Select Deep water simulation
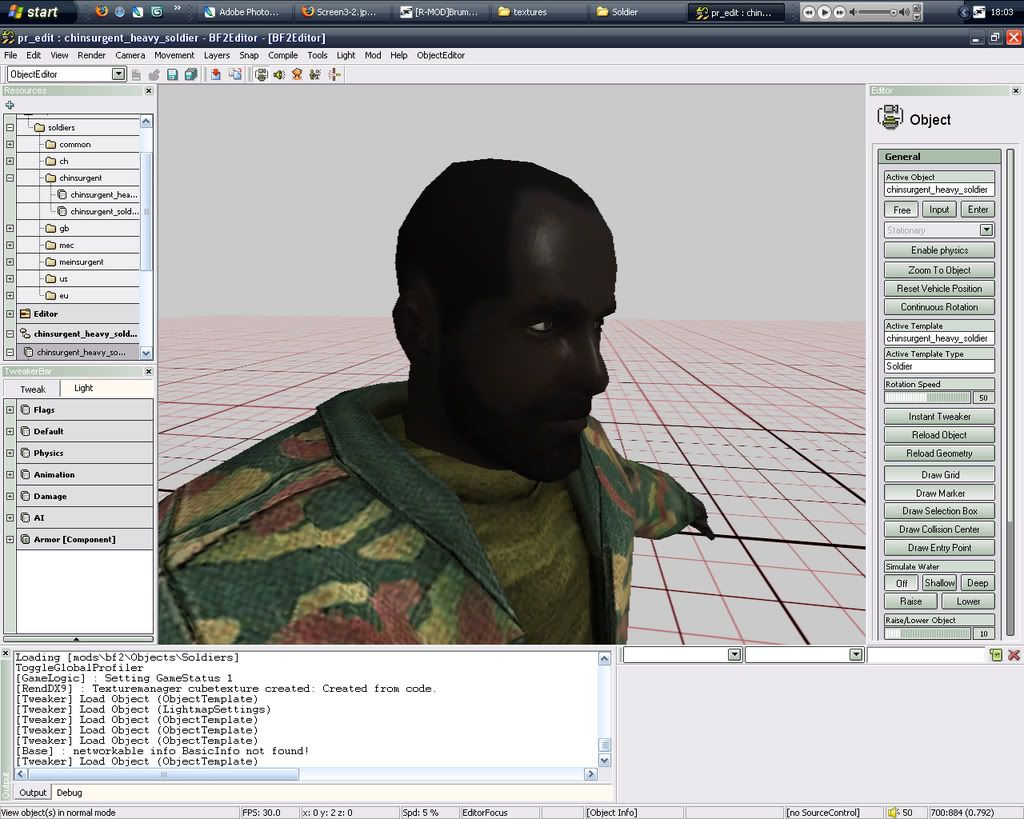 (x=977, y=583)
